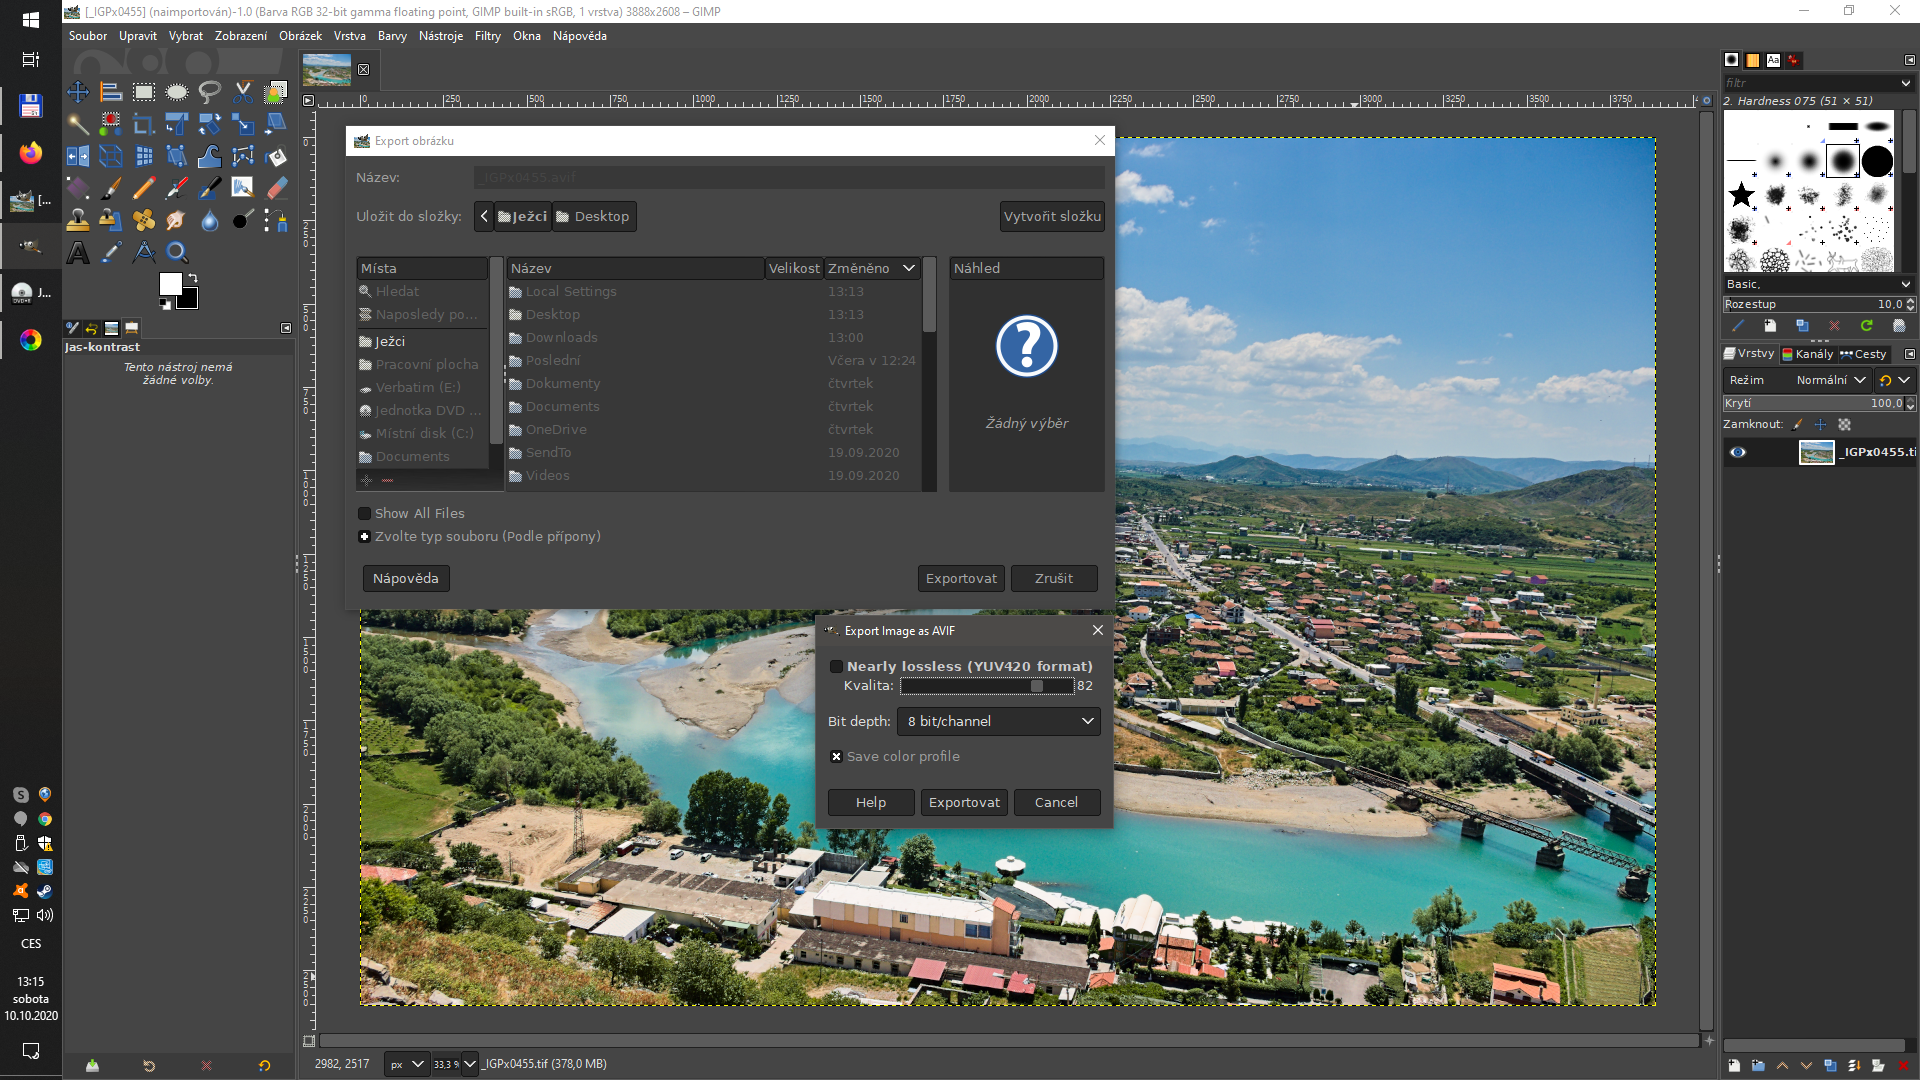The image size is (1920, 1080).
Task: Click Cancel in the AVIF export dialog
Action: coord(1056,803)
